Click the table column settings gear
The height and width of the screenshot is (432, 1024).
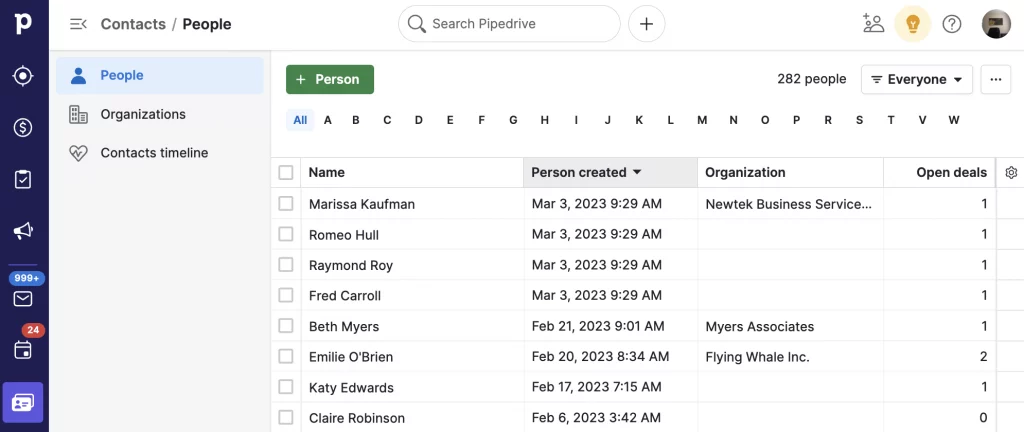[x=1011, y=173]
